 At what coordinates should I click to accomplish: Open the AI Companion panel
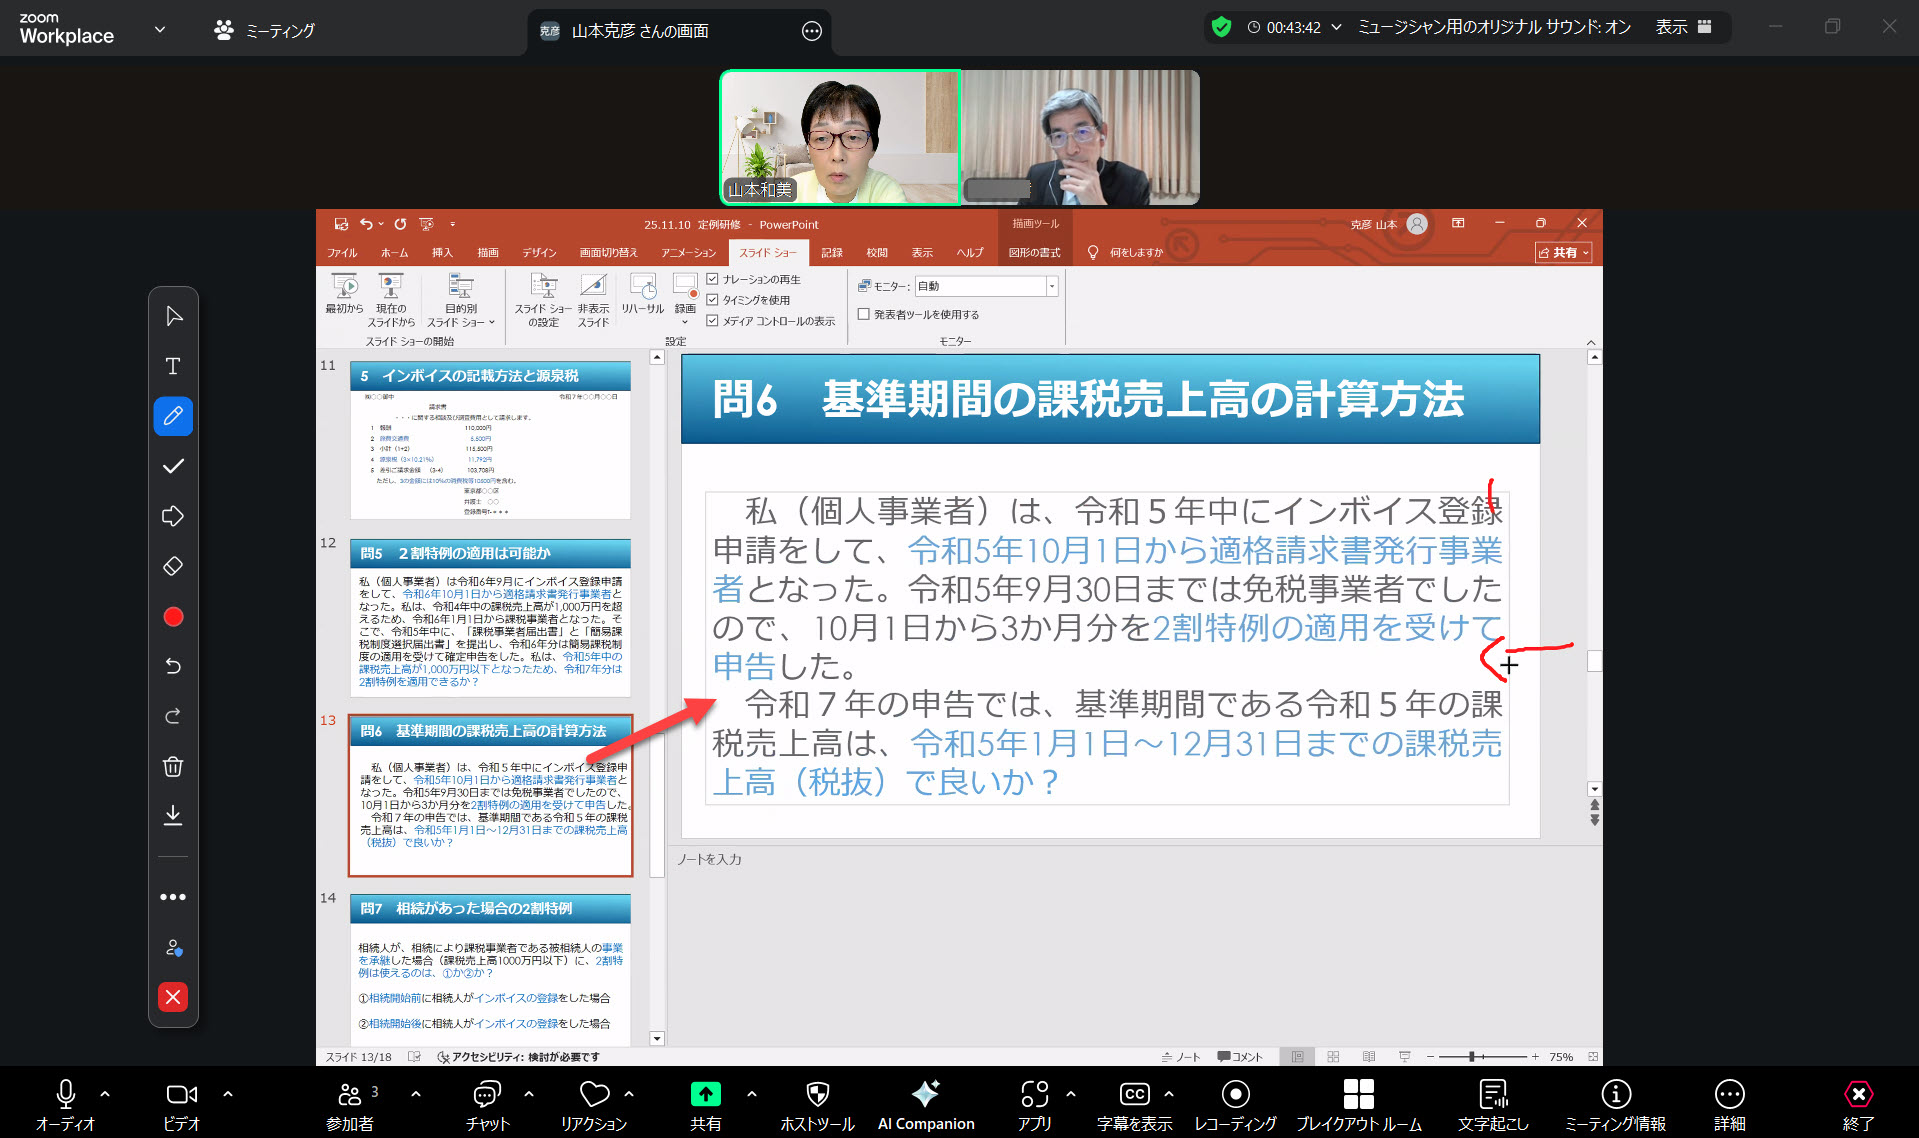[x=925, y=1104]
